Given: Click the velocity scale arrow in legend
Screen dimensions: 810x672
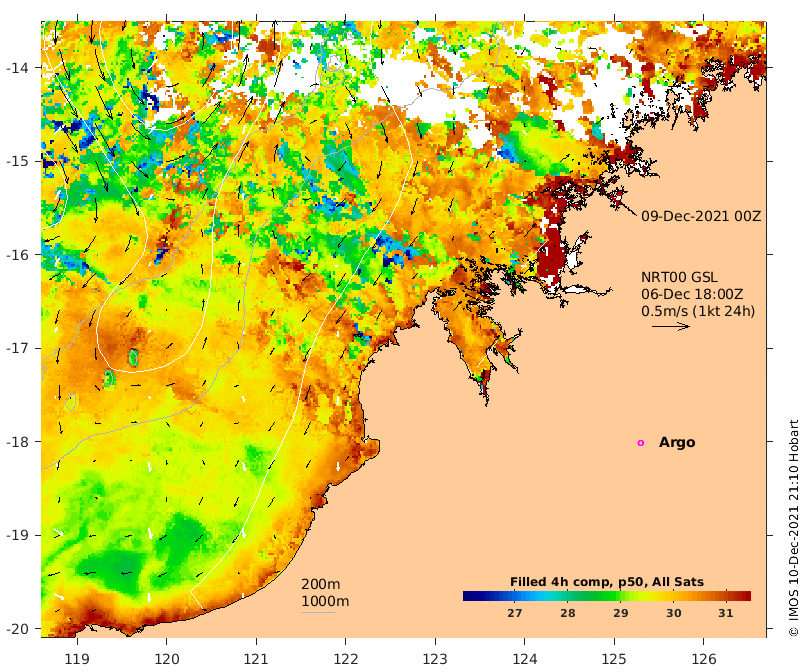Looking at the screenshot, I should 671,326.
